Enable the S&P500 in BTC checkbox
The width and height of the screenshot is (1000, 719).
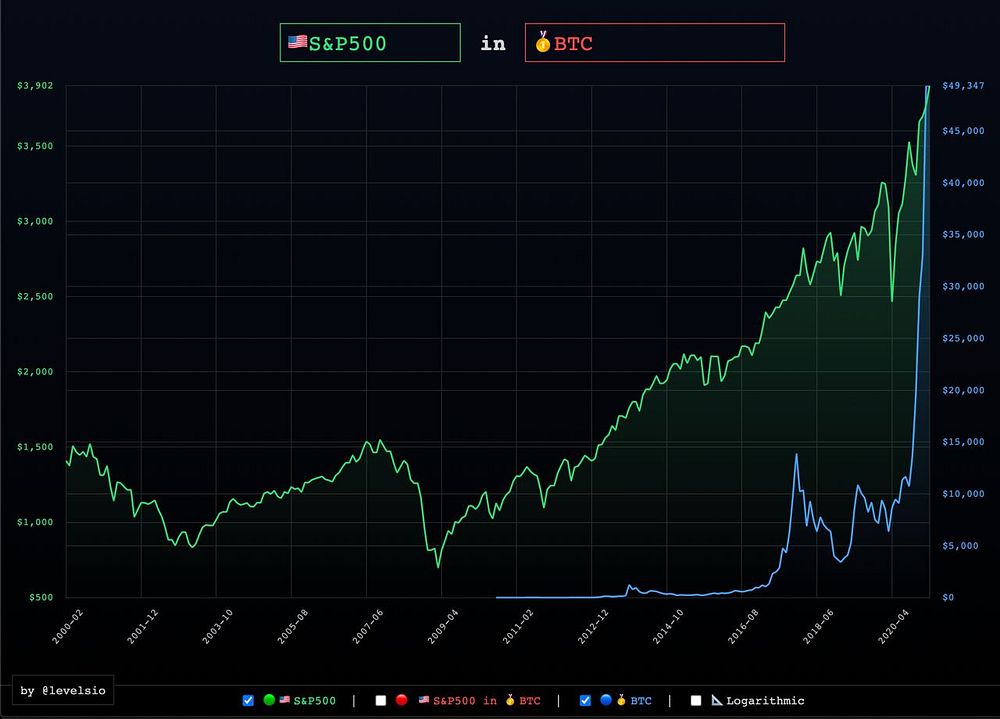pos(381,700)
